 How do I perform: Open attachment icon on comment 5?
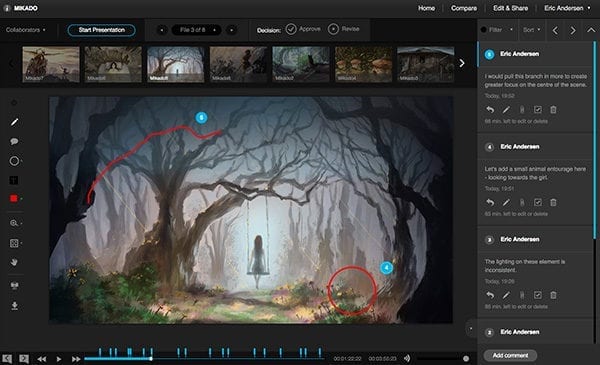pos(522,110)
